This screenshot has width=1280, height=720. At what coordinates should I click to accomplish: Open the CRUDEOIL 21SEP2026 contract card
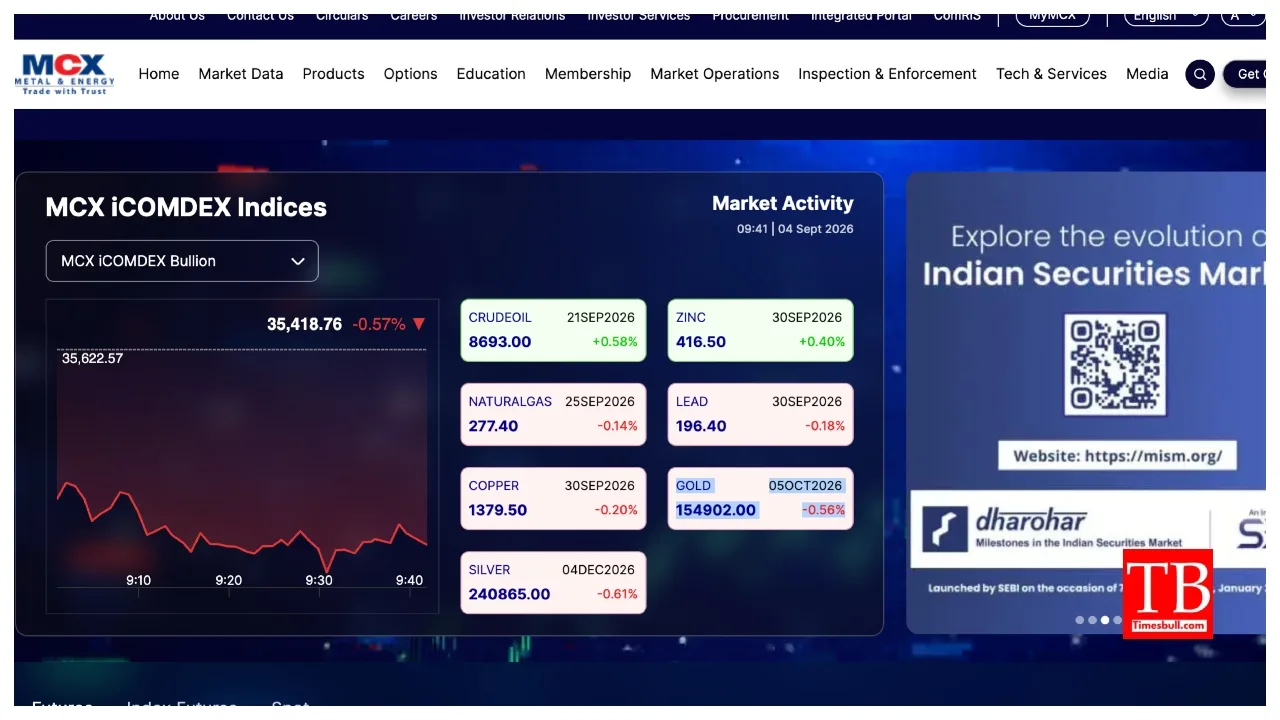[553, 330]
